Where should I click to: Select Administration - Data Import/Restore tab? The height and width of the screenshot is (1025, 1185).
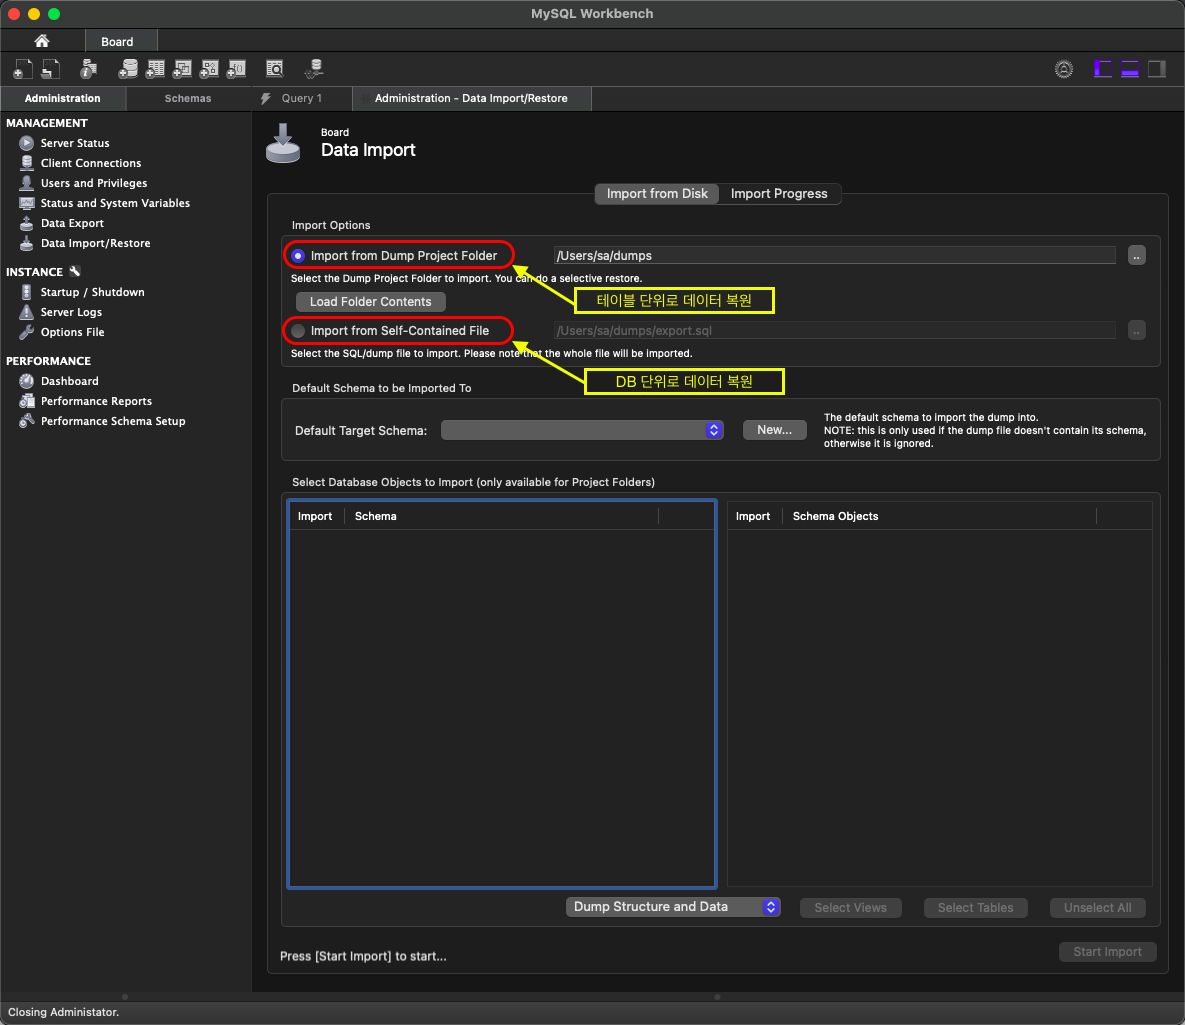[x=471, y=98]
